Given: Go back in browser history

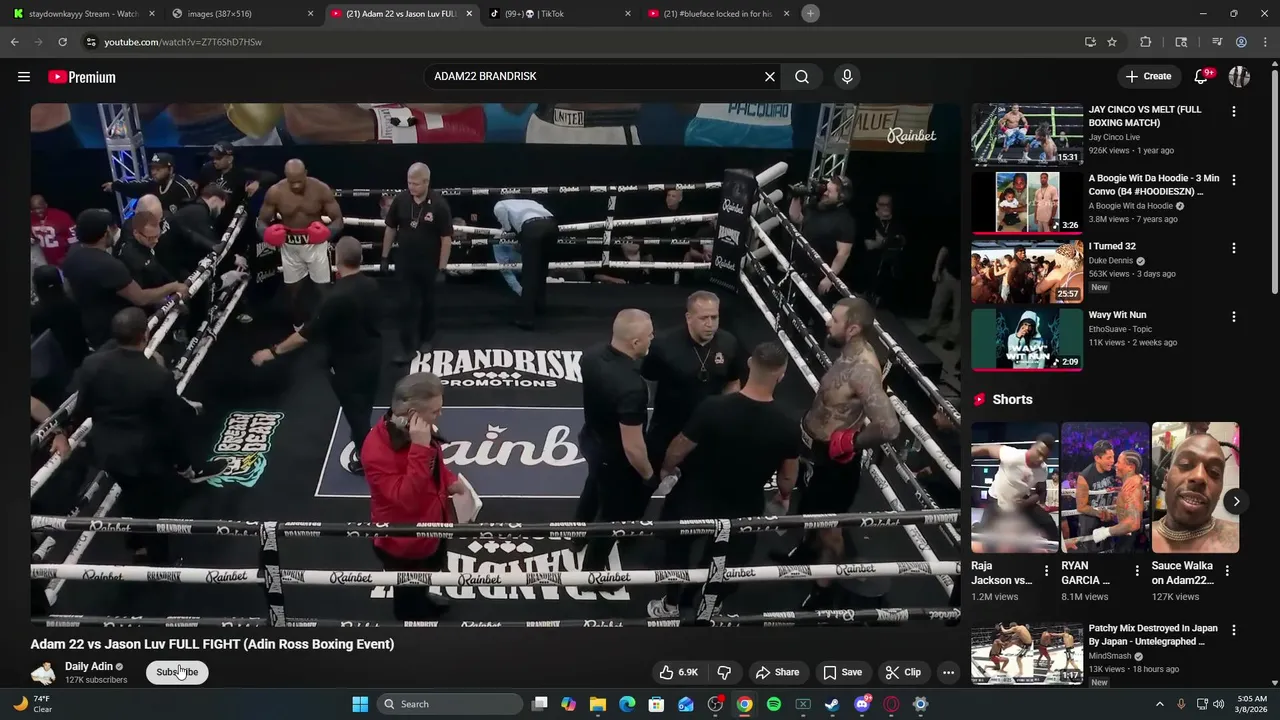Looking at the screenshot, I should (x=14, y=42).
